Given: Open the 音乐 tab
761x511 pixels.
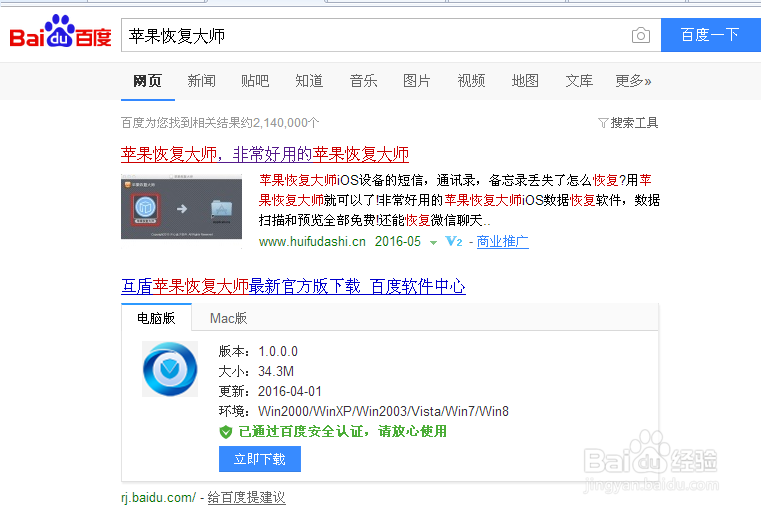Looking at the screenshot, I should (364, 81).
